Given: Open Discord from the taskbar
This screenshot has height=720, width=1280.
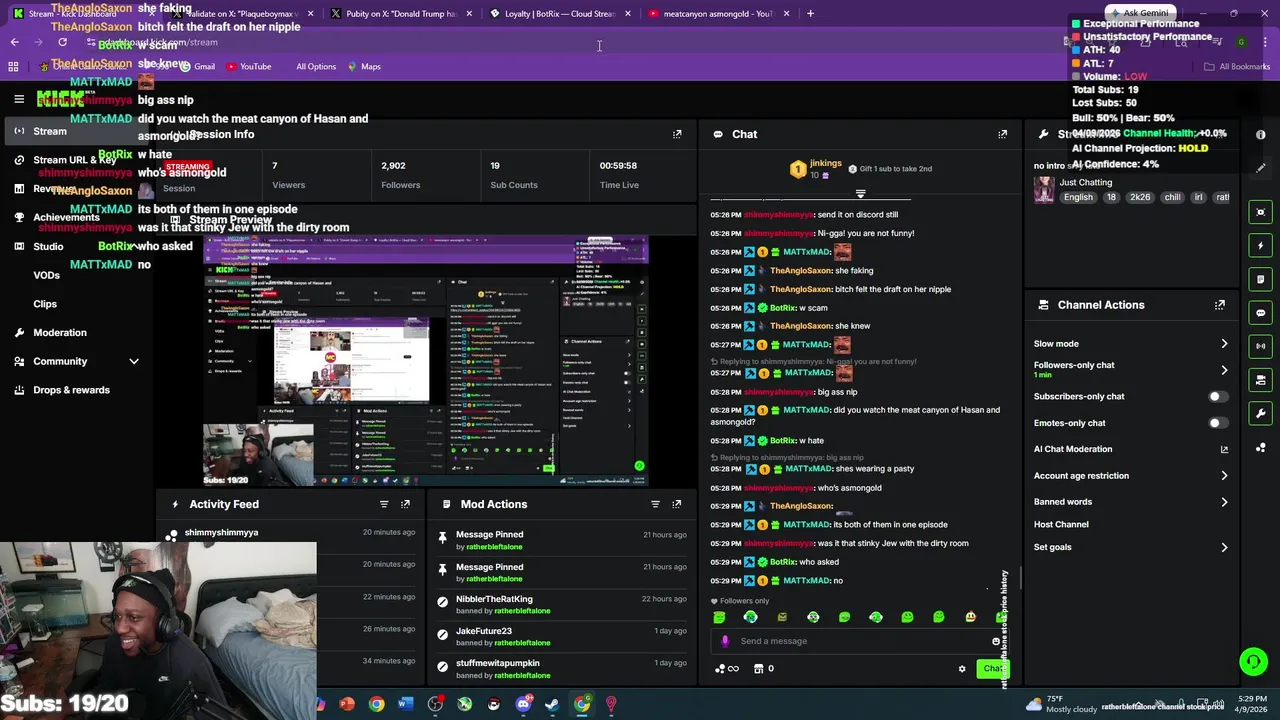Looking at the screenshot, I should [x=523, y=704].
